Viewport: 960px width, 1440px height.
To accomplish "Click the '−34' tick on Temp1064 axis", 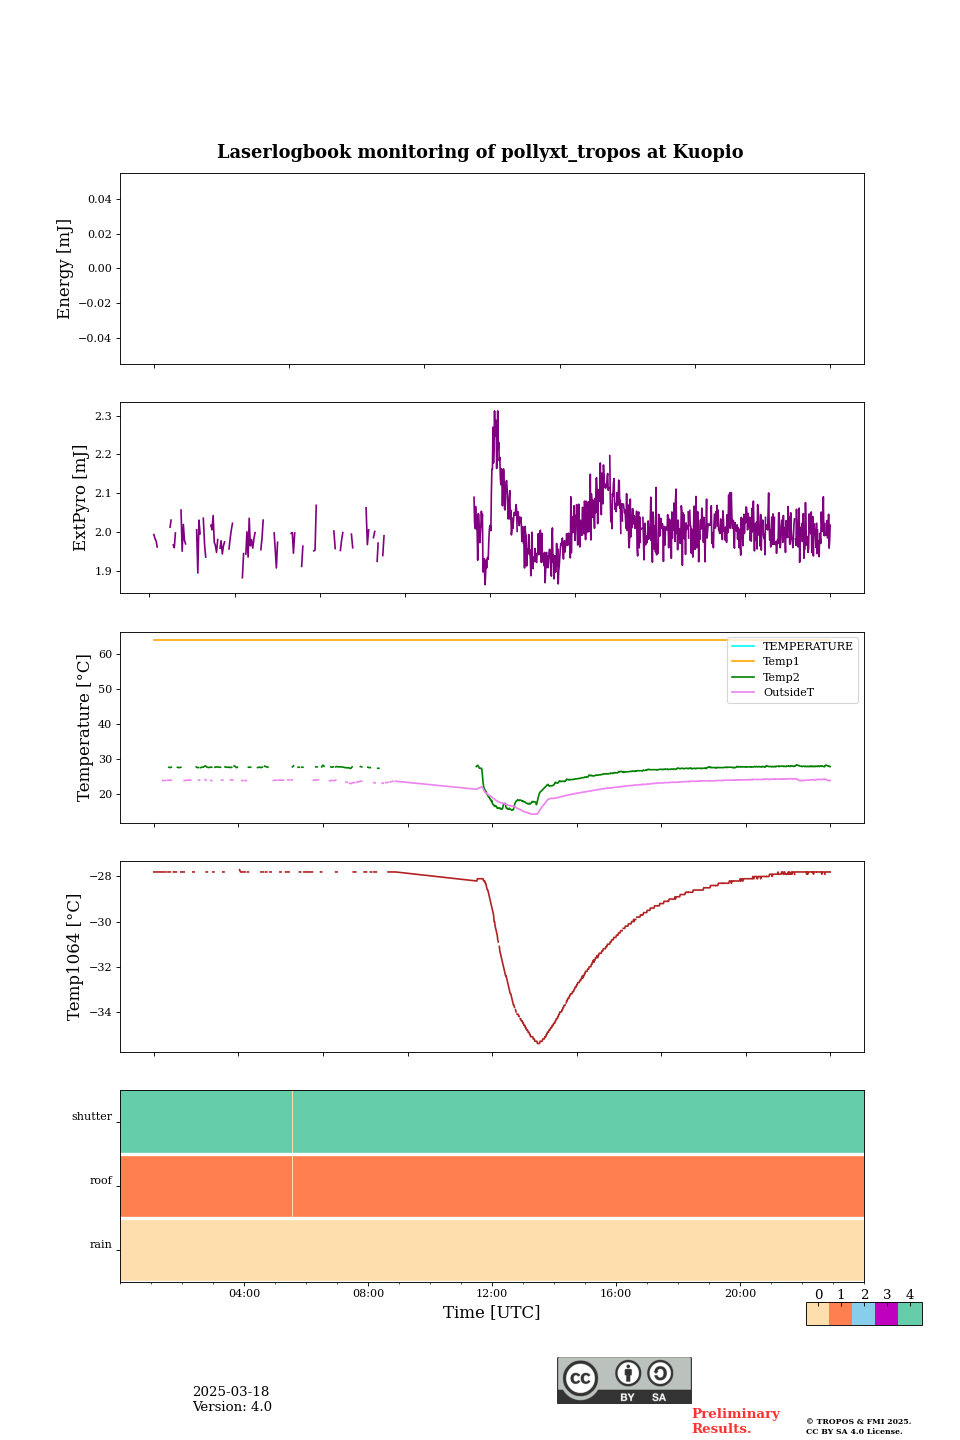I will point(101,1013).
